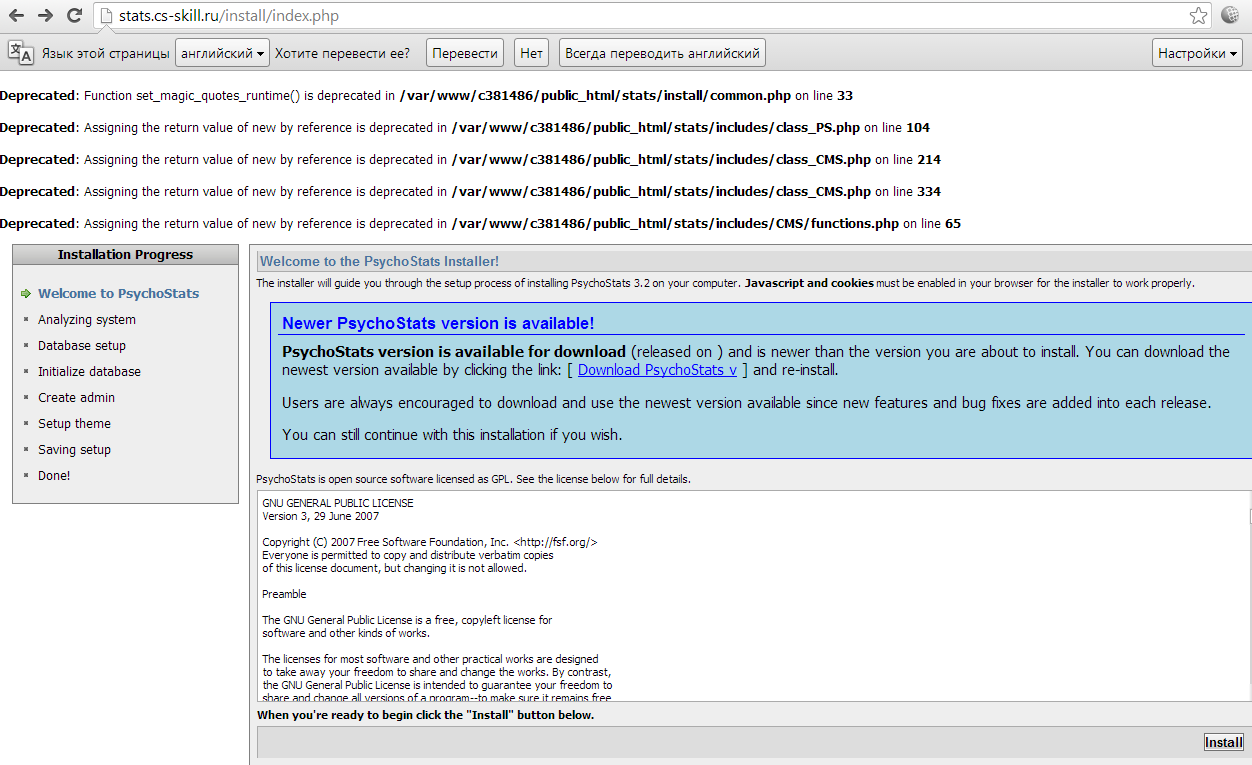Click the translate icon in the translation bar
The image size is (1252, 765).
point(20,53)
